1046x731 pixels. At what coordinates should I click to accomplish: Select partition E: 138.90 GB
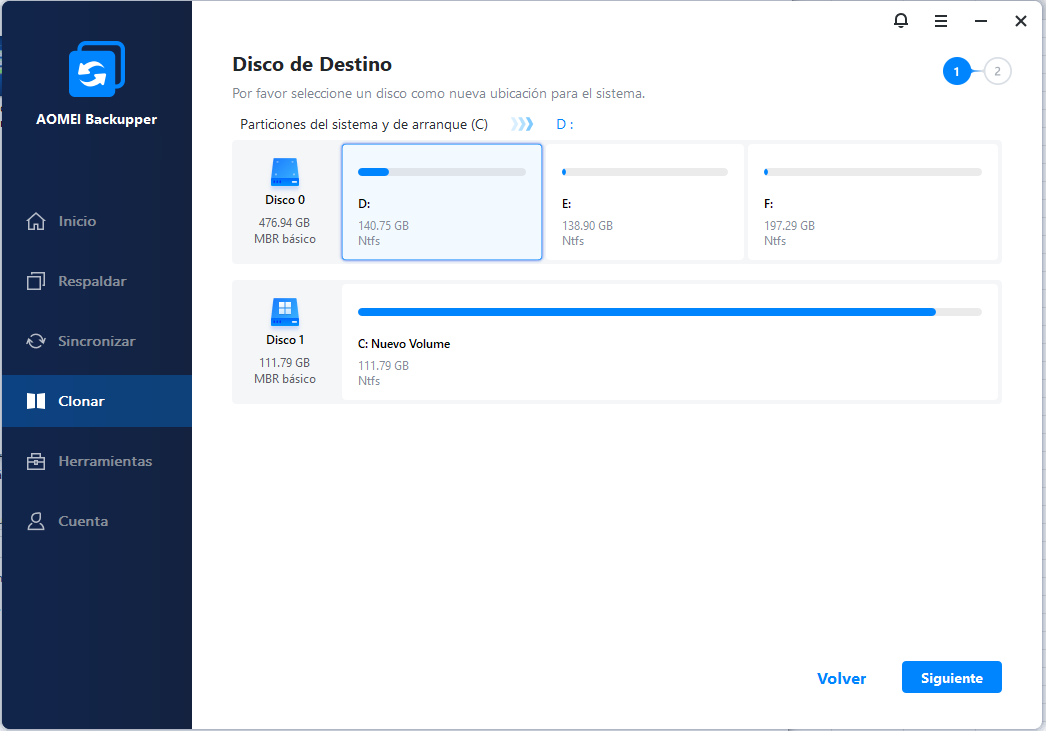[644, 201]
